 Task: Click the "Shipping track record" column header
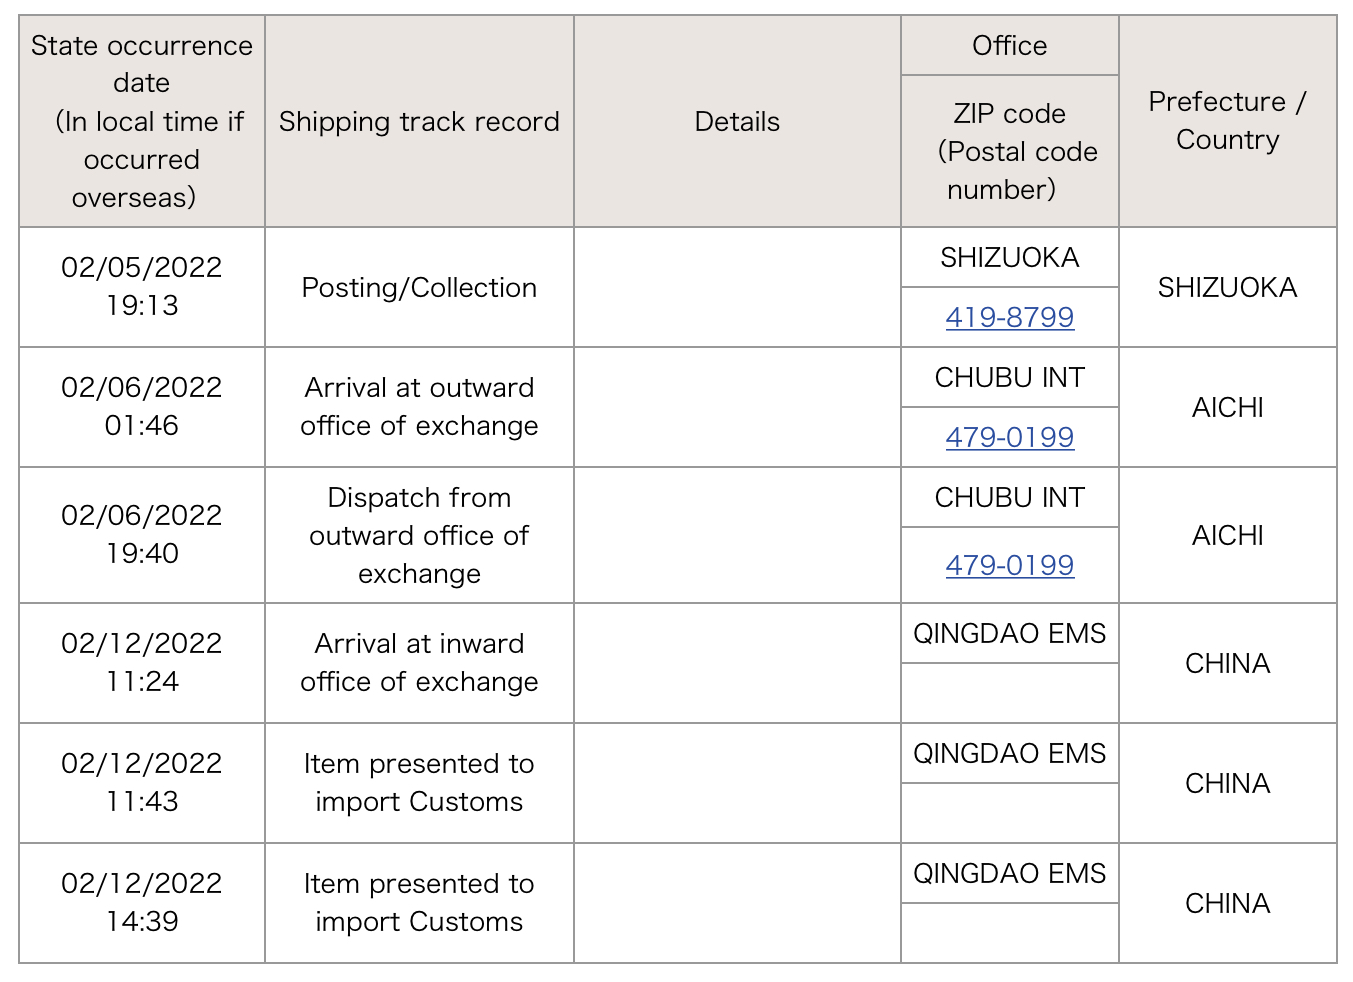pyautogui.click(x=419, y=121)
